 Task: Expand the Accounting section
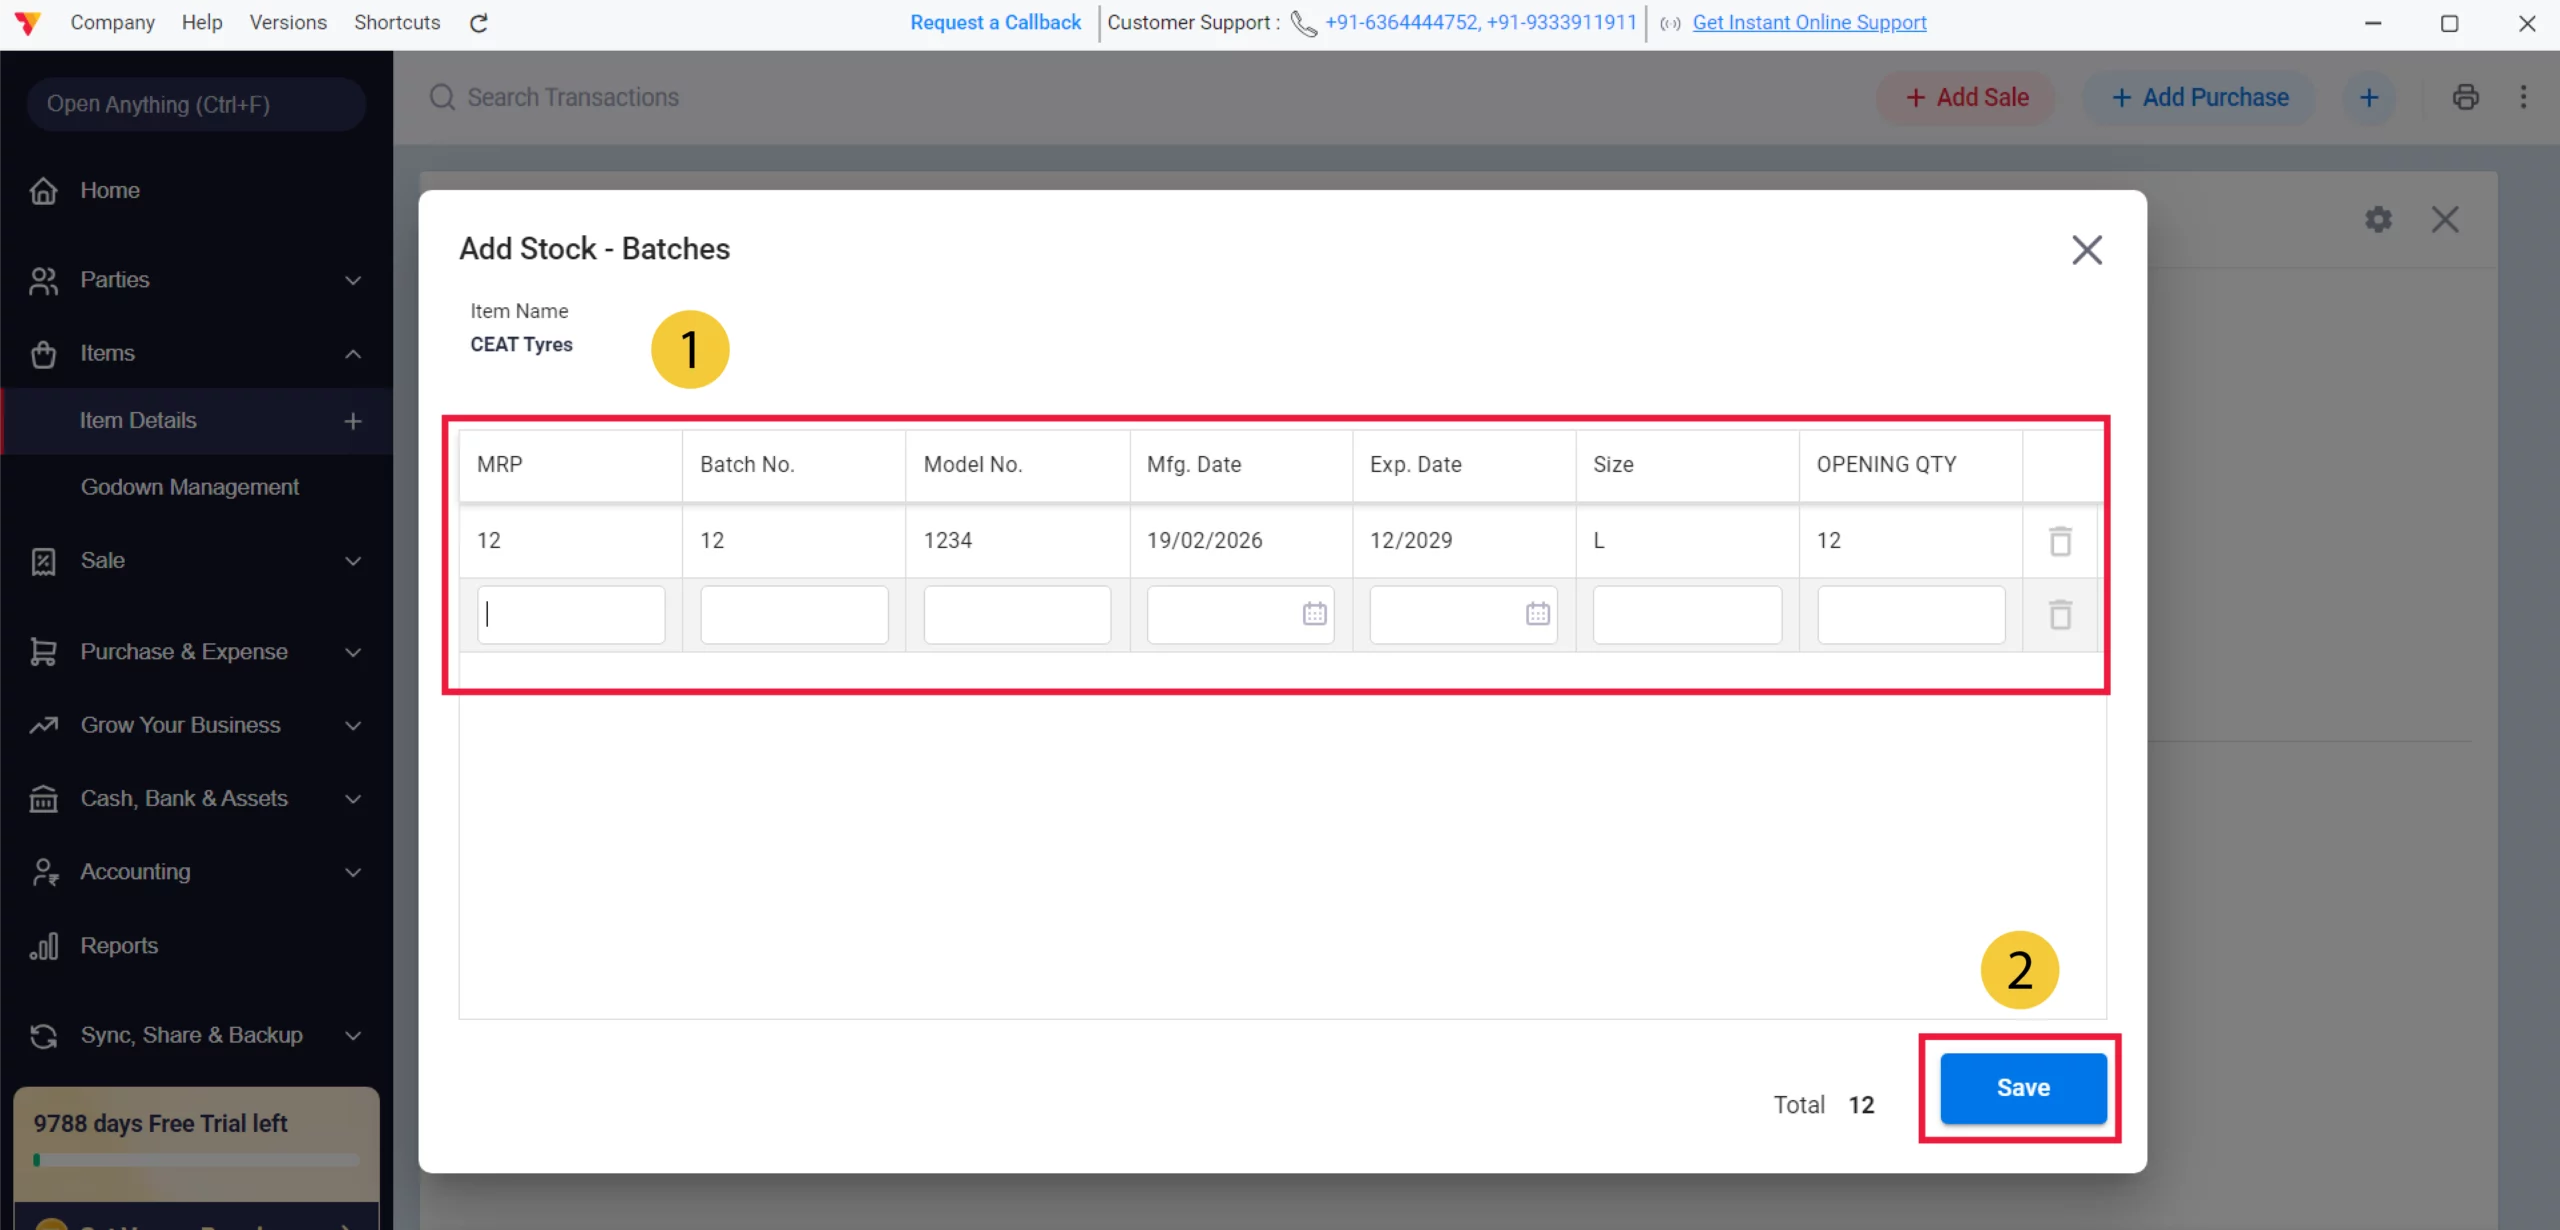tap(352, 871)
